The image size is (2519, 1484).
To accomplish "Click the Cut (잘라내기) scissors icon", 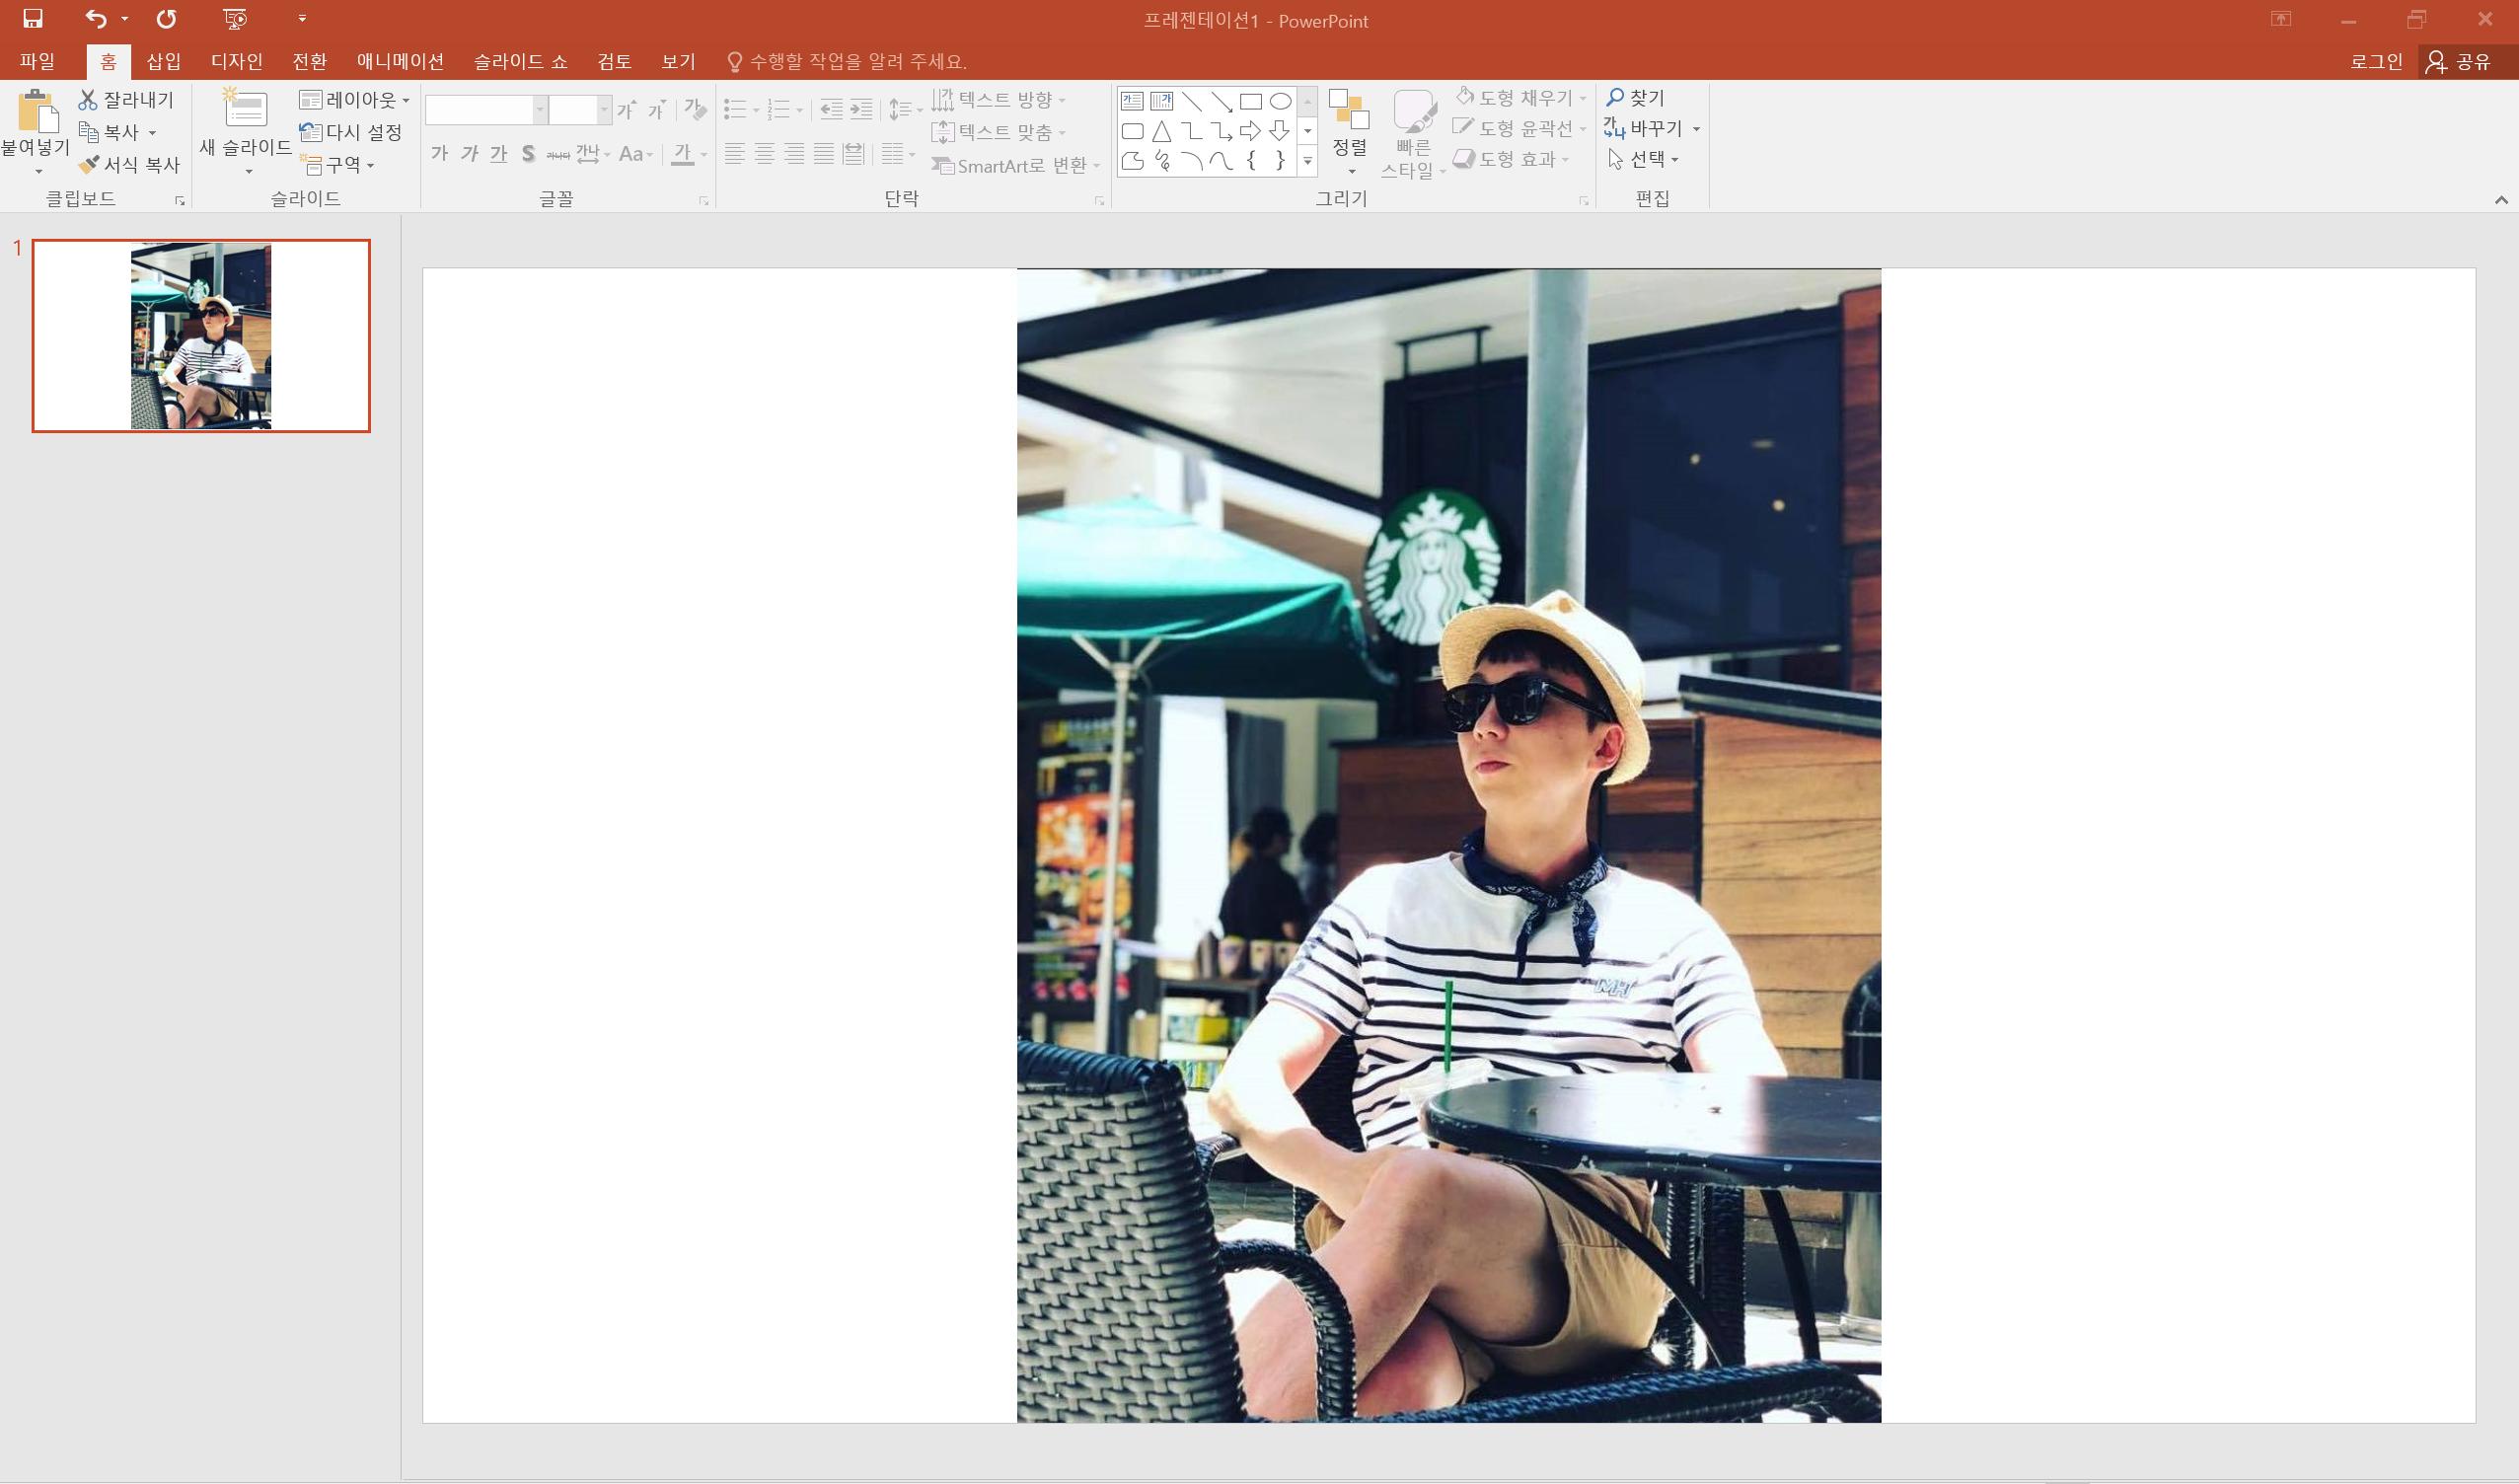I will click(x=88, y=100).
